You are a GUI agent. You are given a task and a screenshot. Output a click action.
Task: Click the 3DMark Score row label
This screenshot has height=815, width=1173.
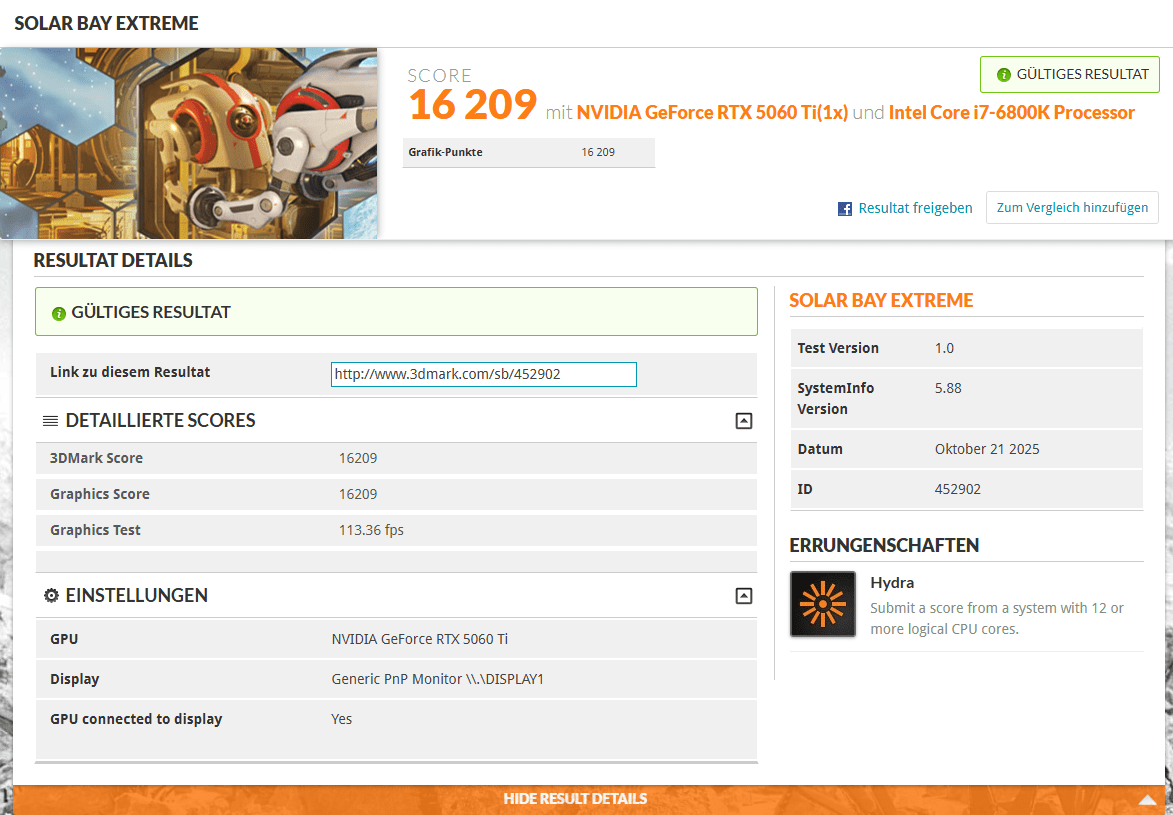coord(97,458)
